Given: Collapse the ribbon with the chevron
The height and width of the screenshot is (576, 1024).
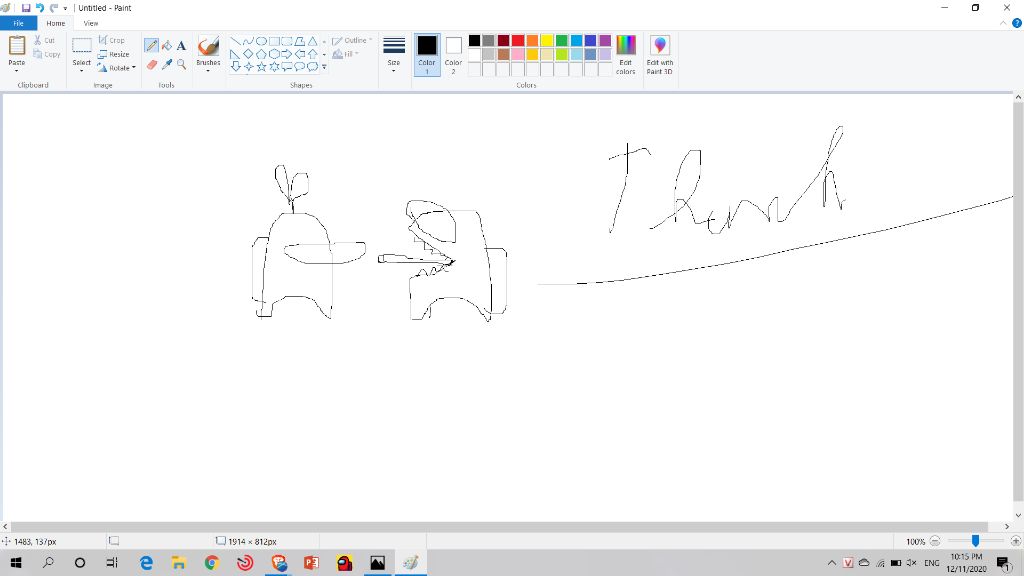Looking at the screenshot, I should pos(1004,23).
